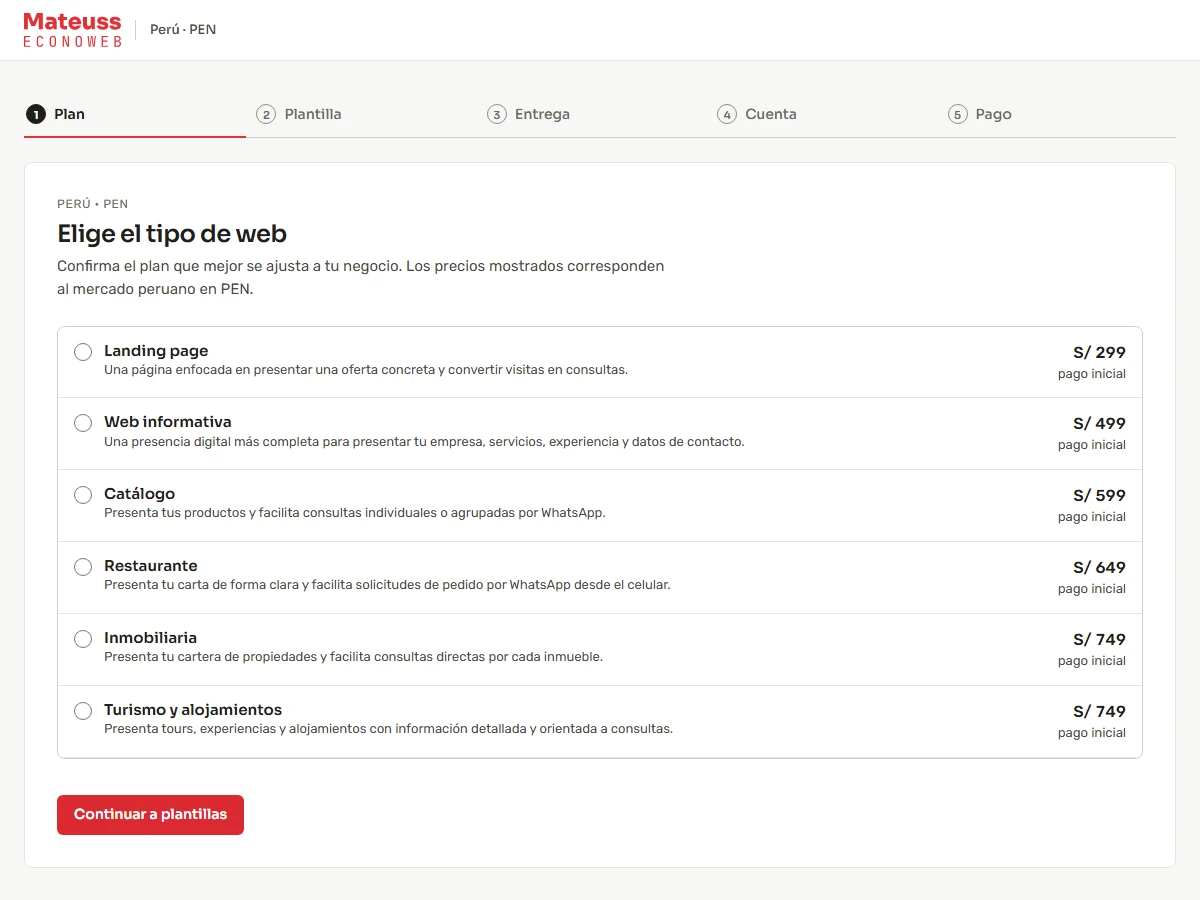Open the Plan step tab

click(x=135, y=114)
